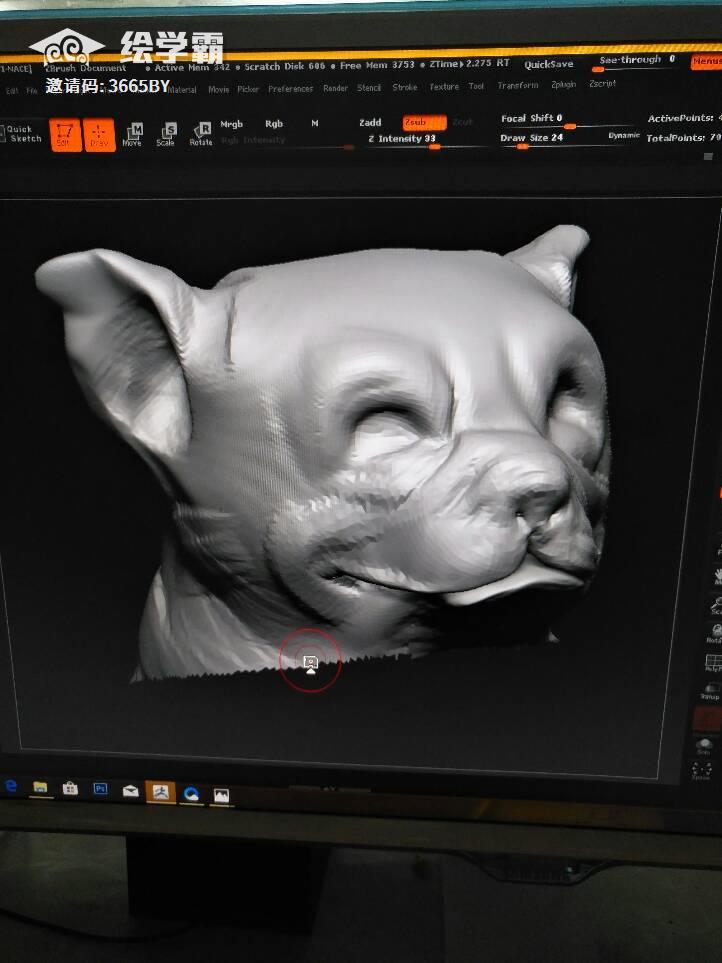Click the Xpose icon in right shelf
This screenshot has width=722, height=963.
(x=701, y=771)
